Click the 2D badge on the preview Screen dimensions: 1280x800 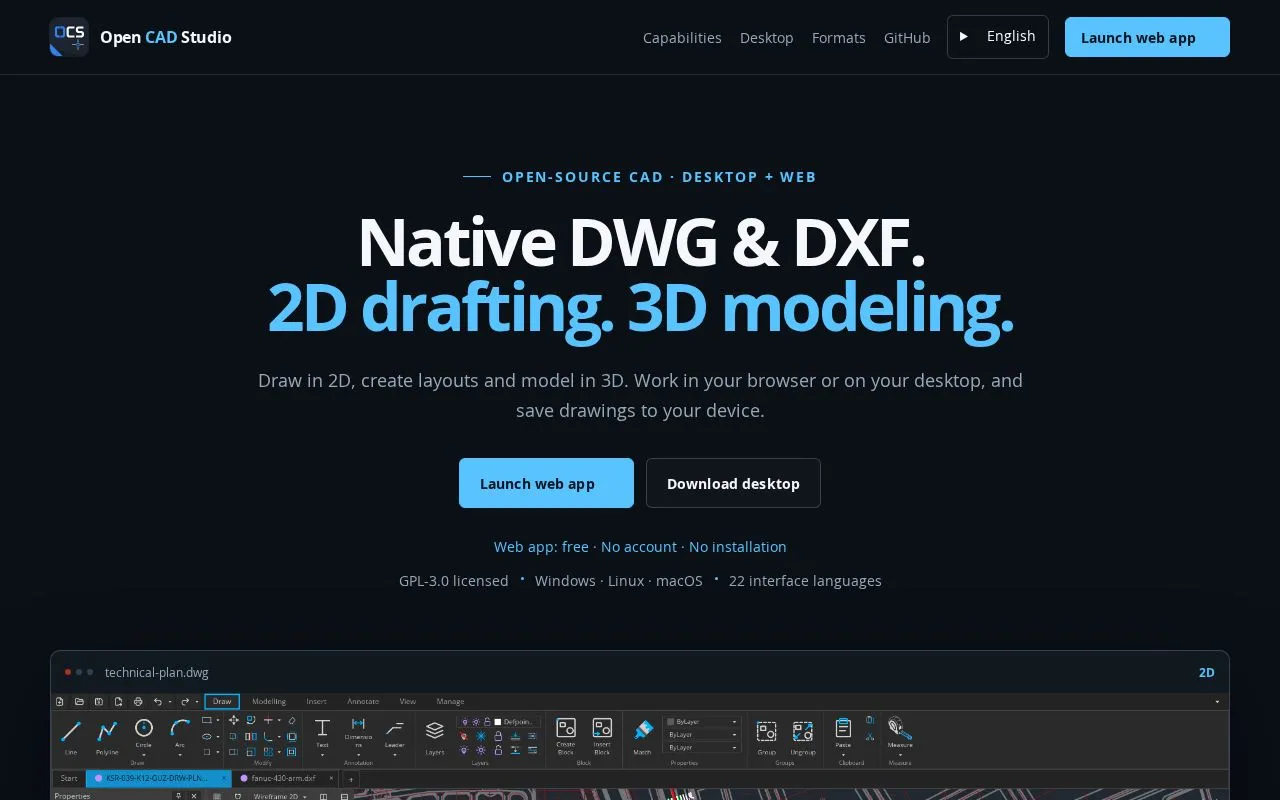pos(1207,672)
